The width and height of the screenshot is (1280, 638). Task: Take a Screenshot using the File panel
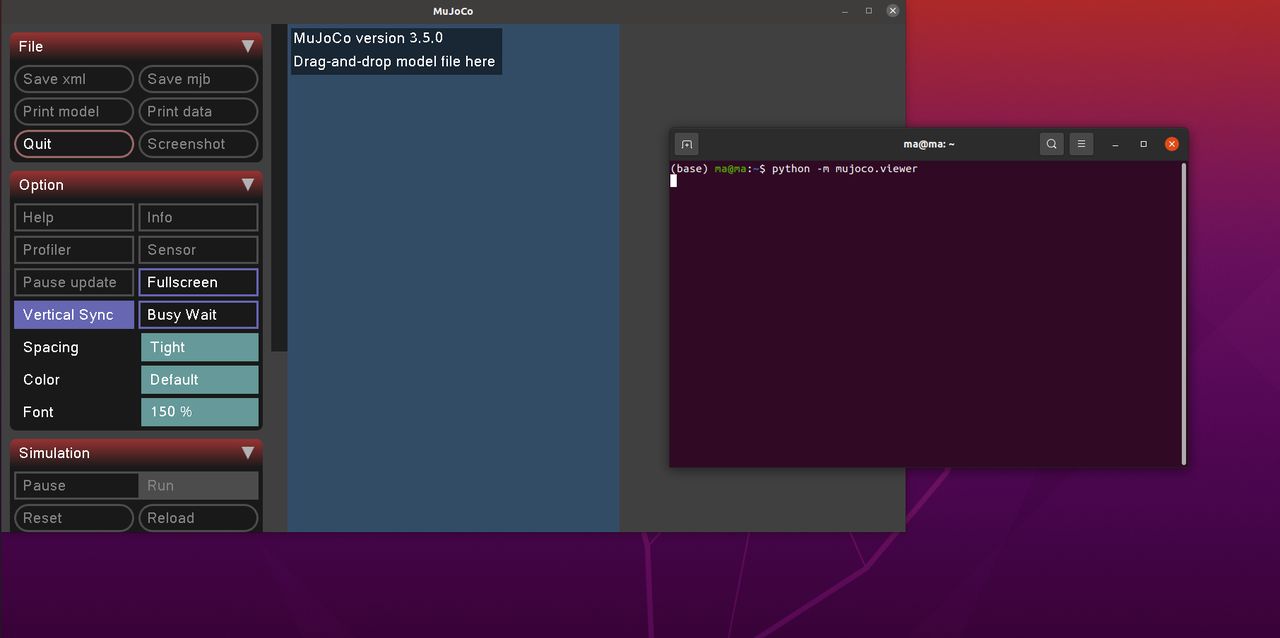pos(198,144)
